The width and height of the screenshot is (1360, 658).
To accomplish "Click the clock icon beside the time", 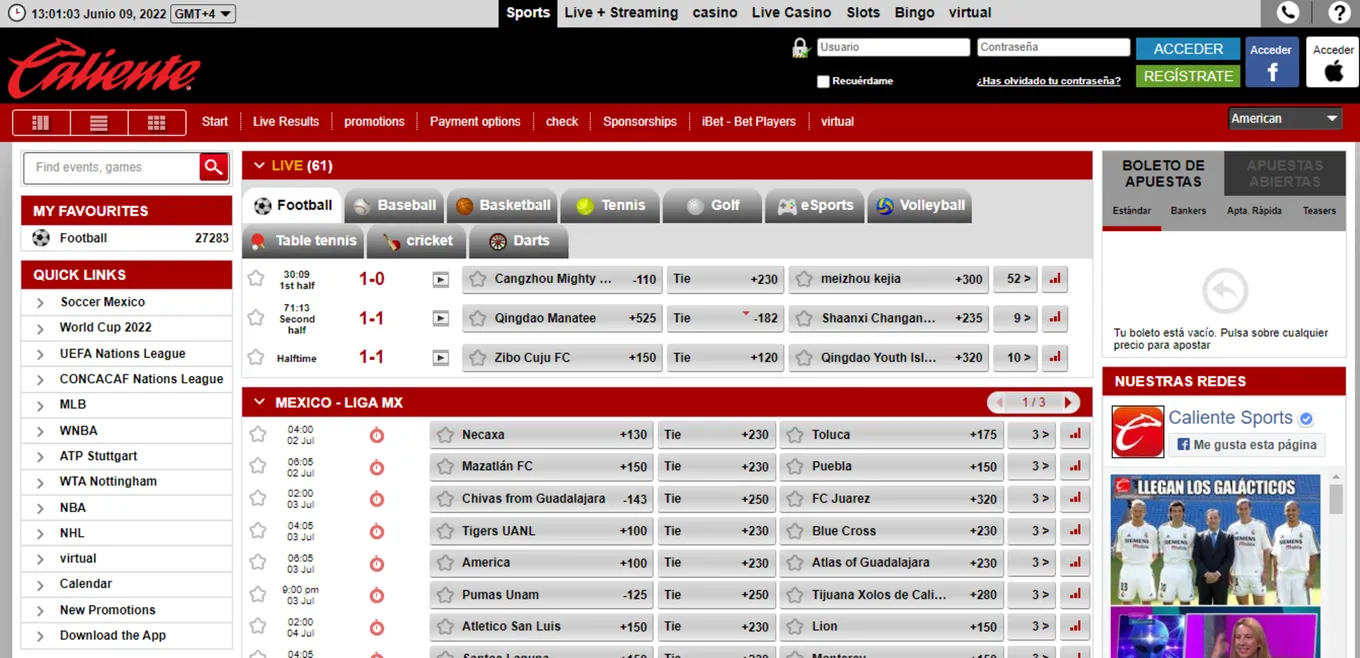I will 16,14.
